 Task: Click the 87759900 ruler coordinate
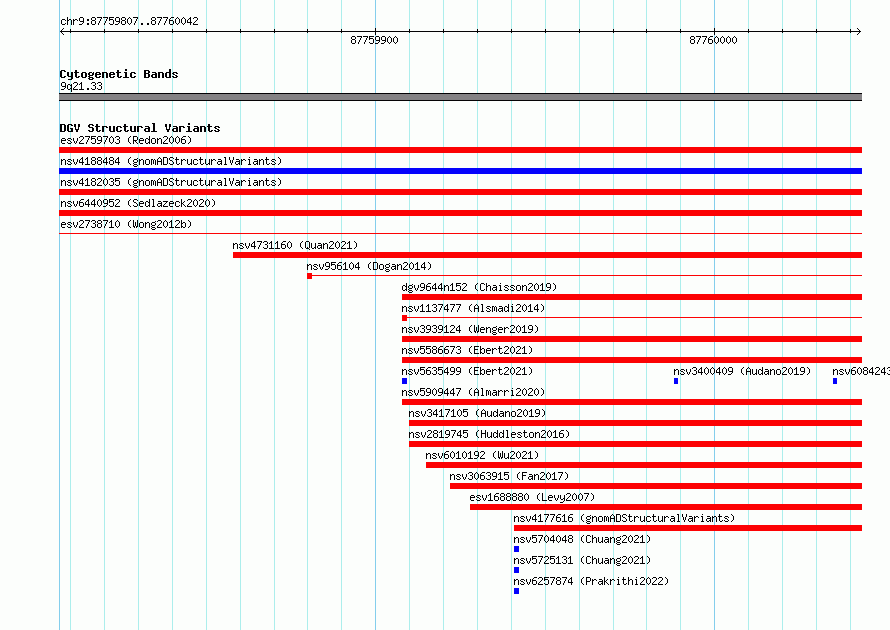(x=374, y=40)
